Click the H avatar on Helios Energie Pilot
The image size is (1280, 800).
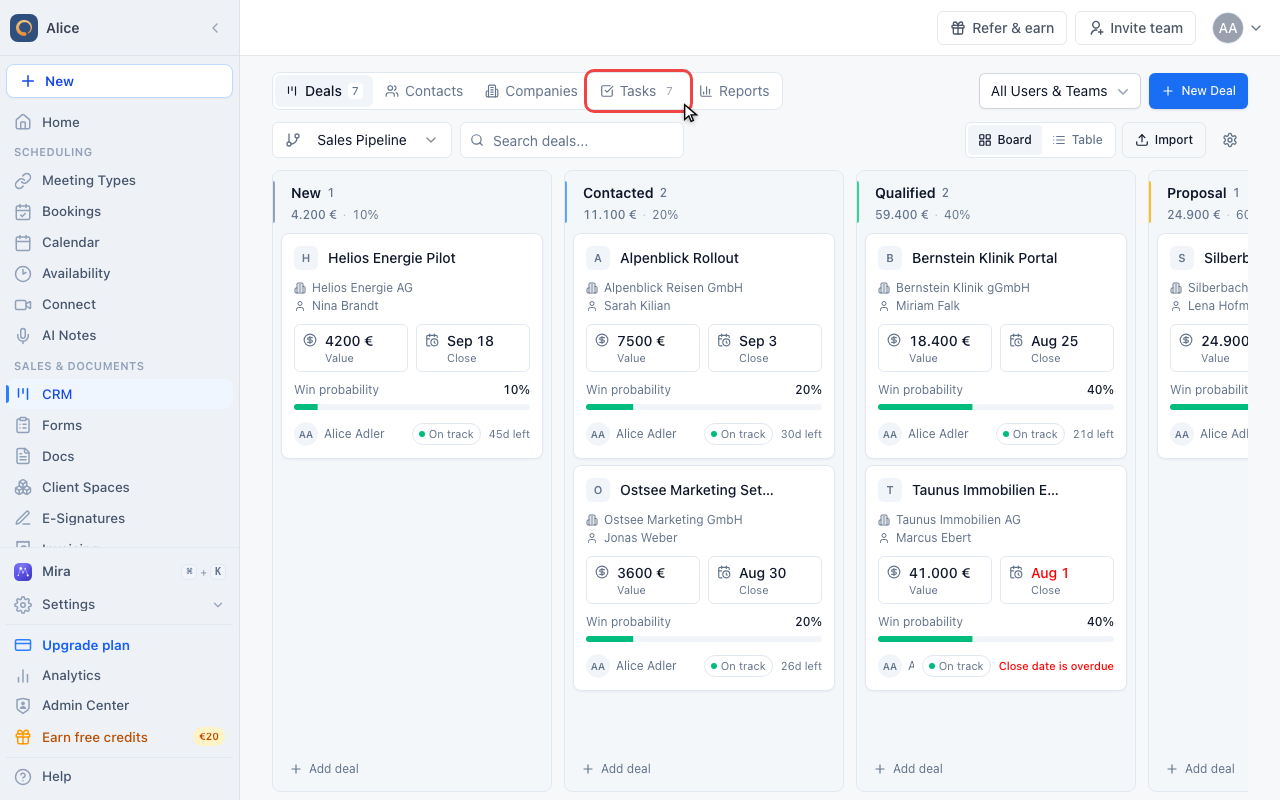coord(306,258)
